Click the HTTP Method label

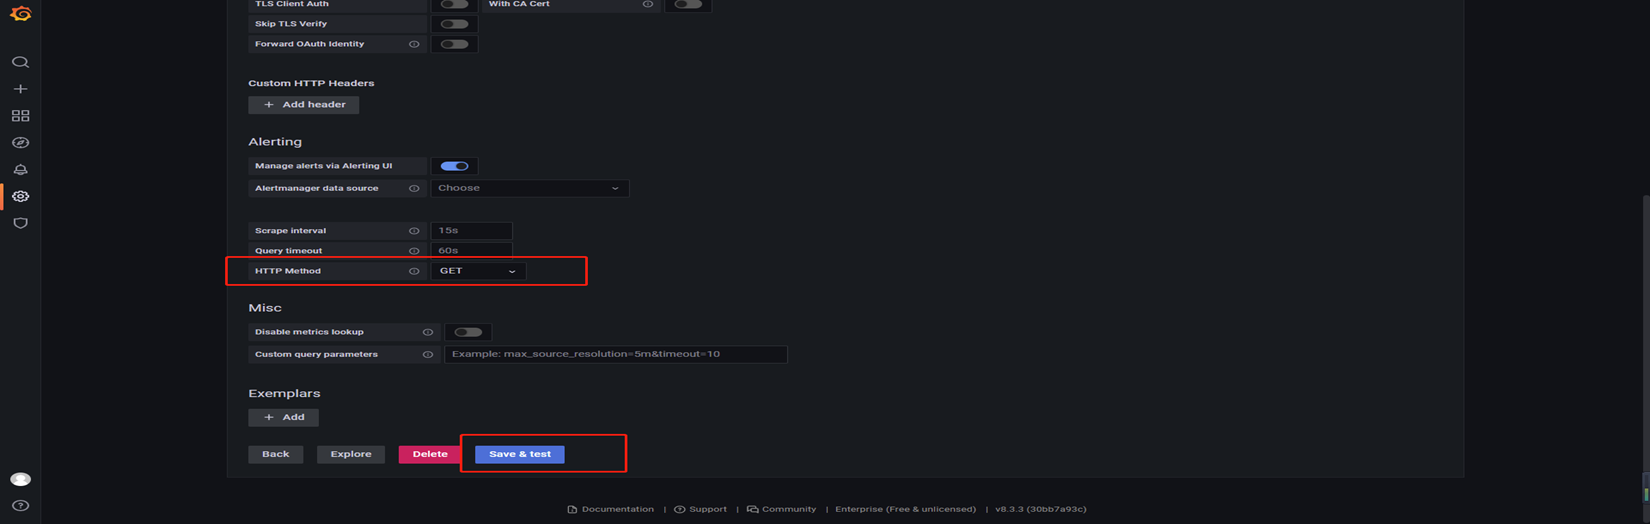click(x=288, y=271)
